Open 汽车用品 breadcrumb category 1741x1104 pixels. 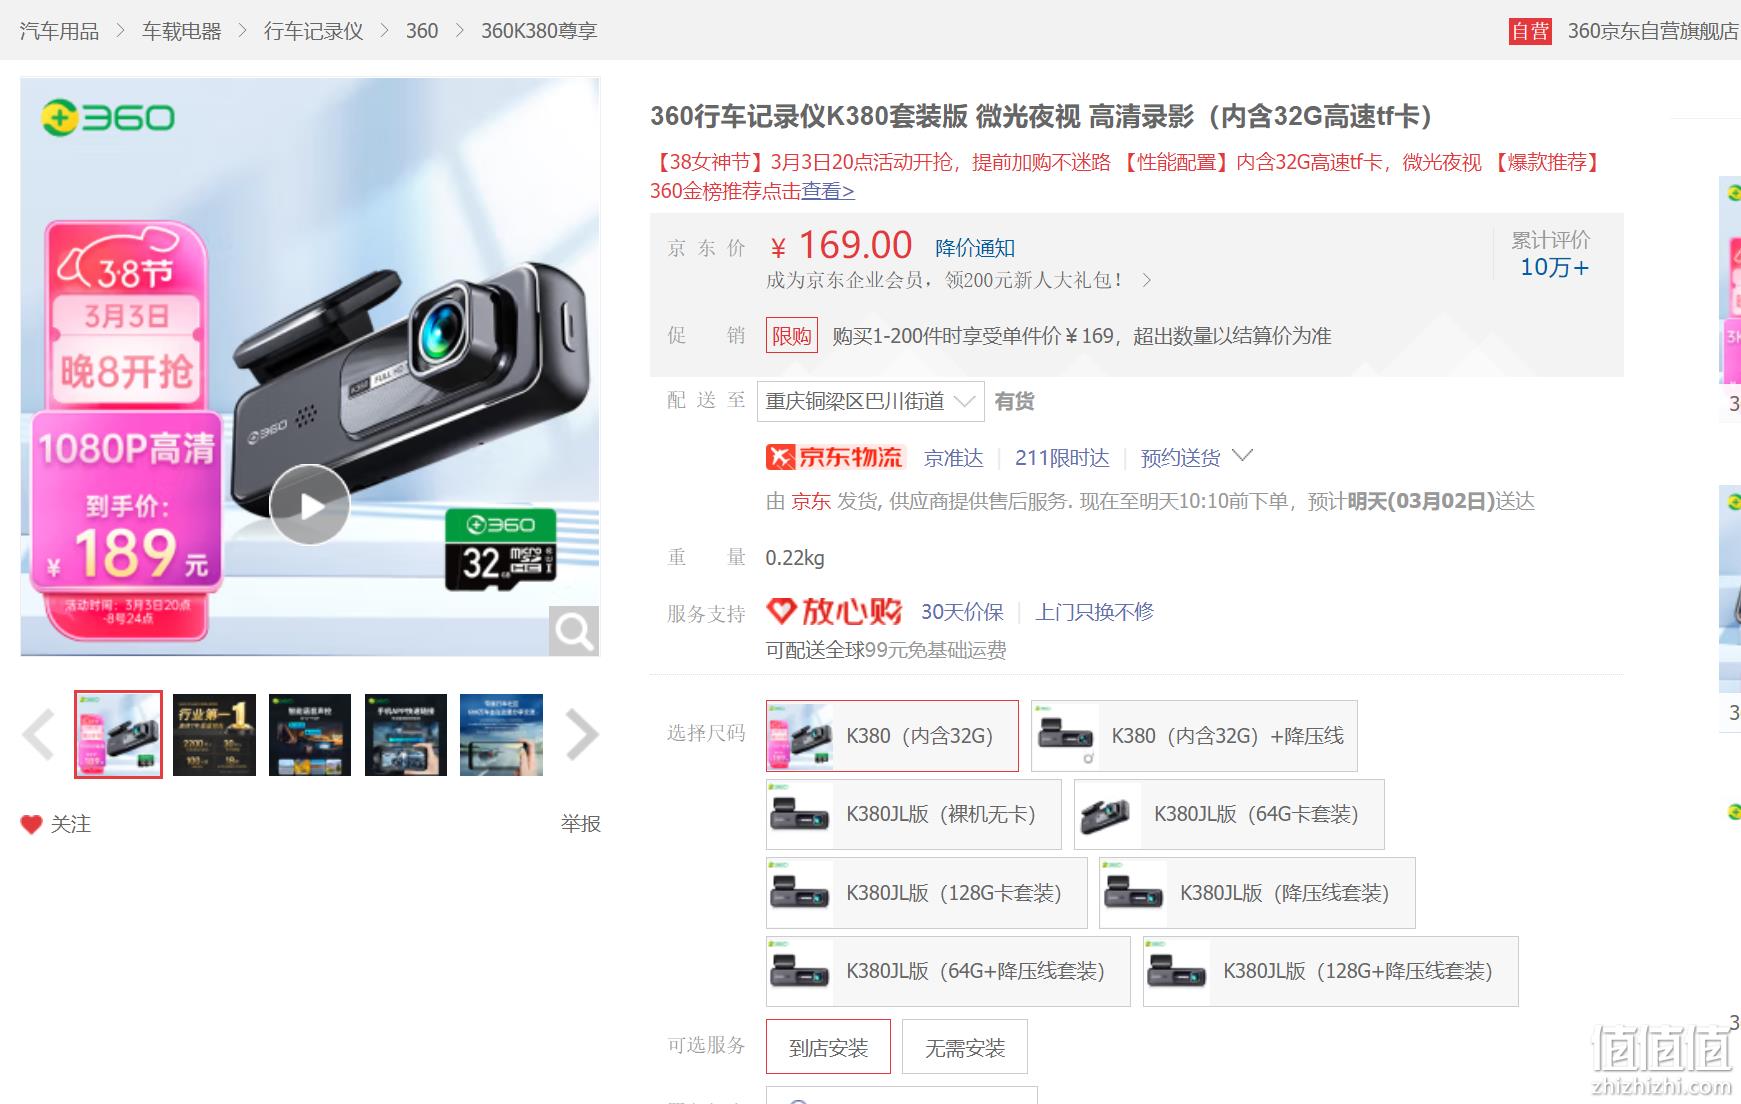pyautogui.click(x=60, y=31)
